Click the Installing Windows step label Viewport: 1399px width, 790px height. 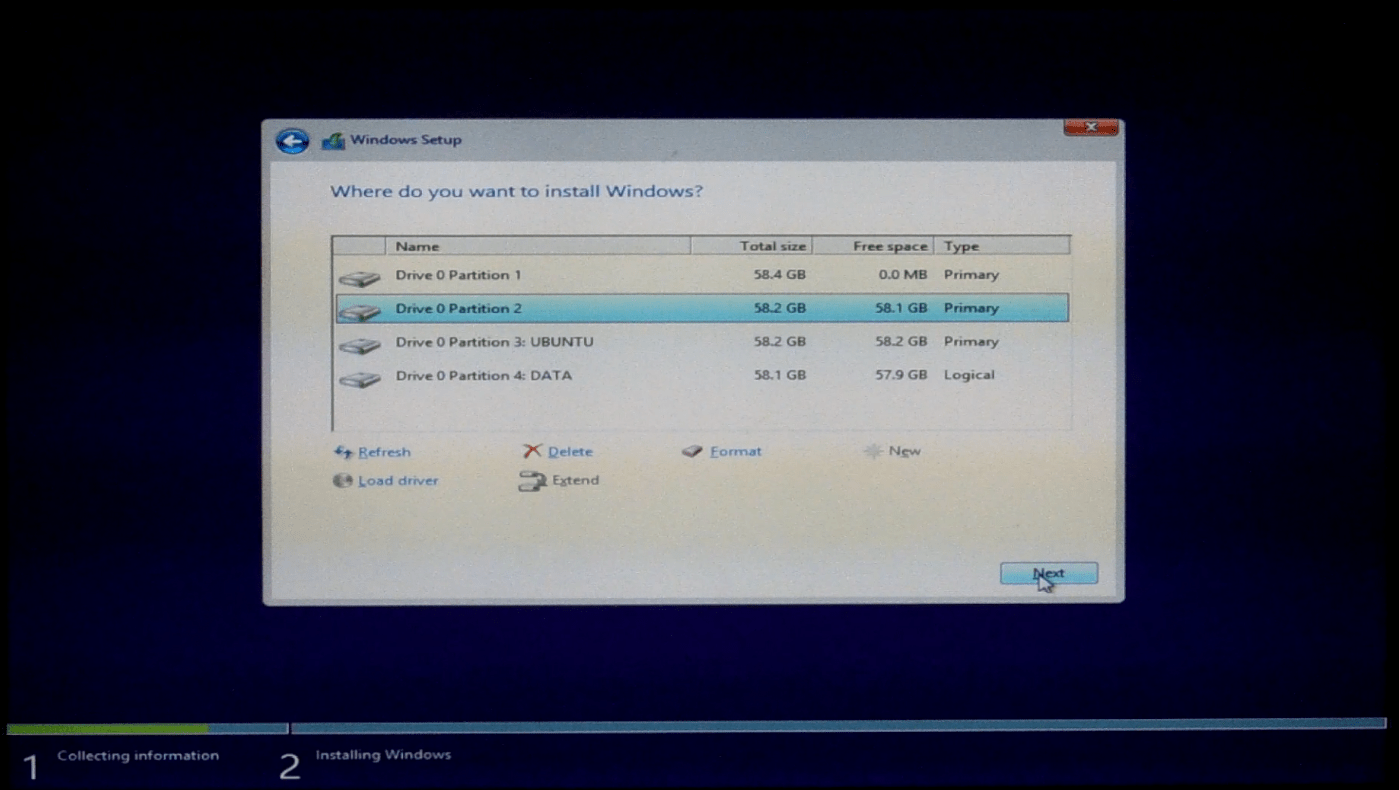click(x=383, y=755)
